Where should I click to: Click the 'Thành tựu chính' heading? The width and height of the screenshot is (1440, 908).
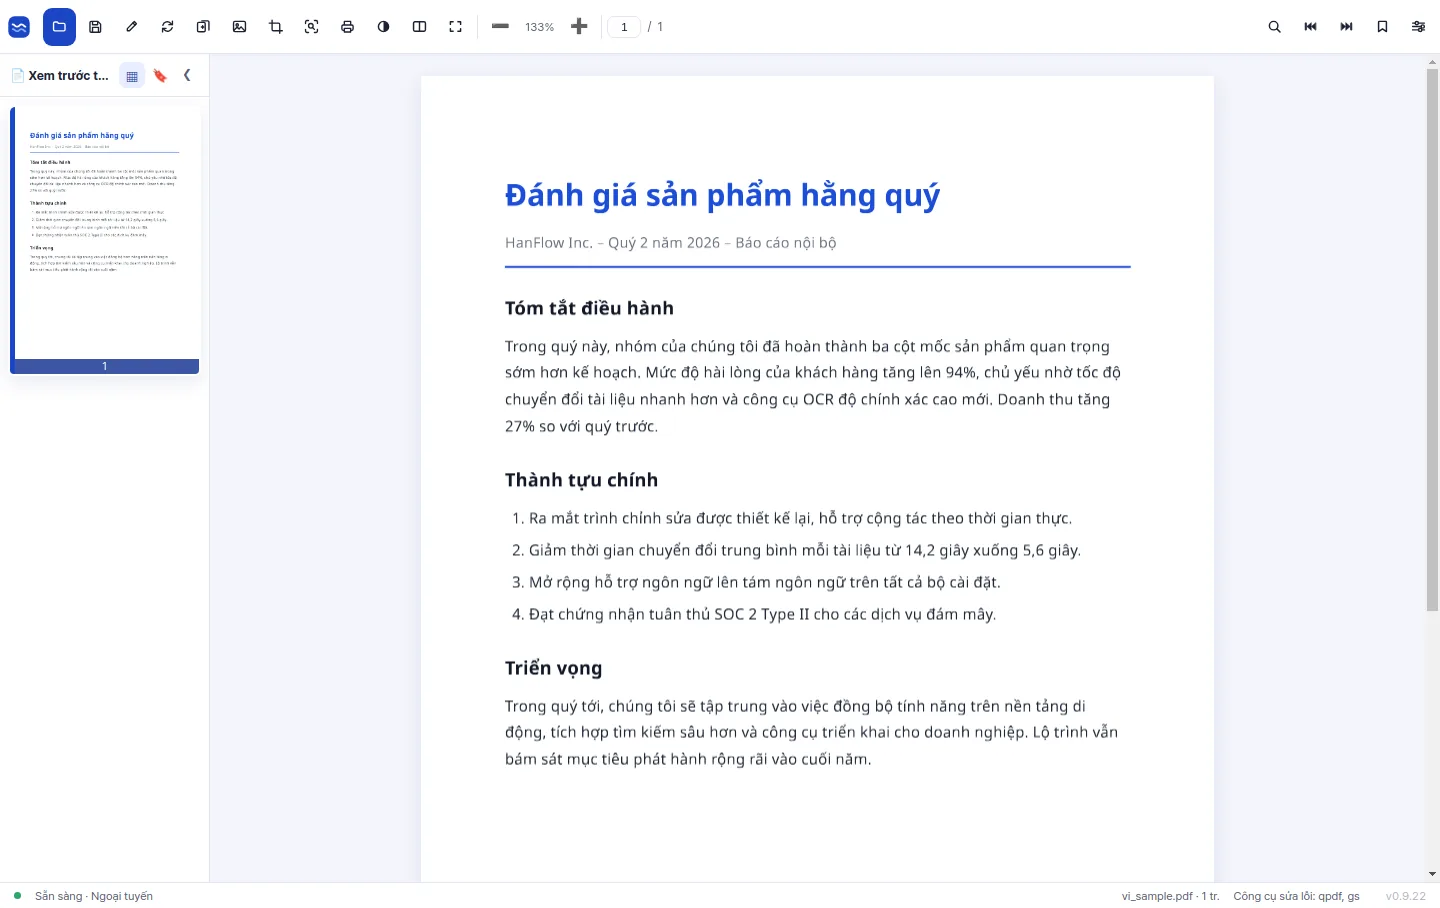(x=581, y=480)
